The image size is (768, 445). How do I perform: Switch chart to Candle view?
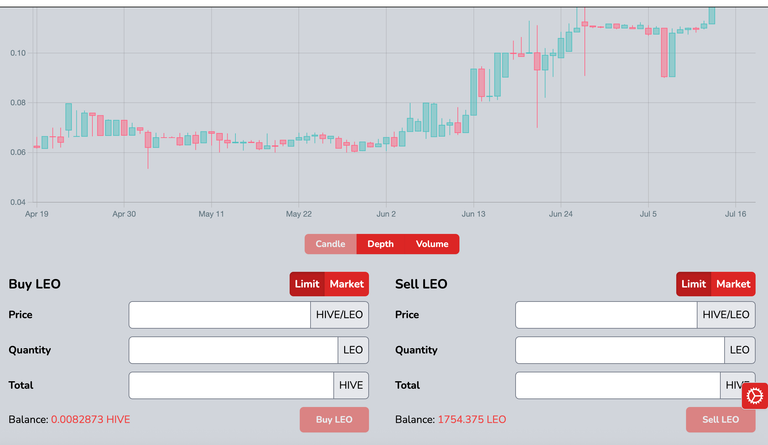point(331,244)
